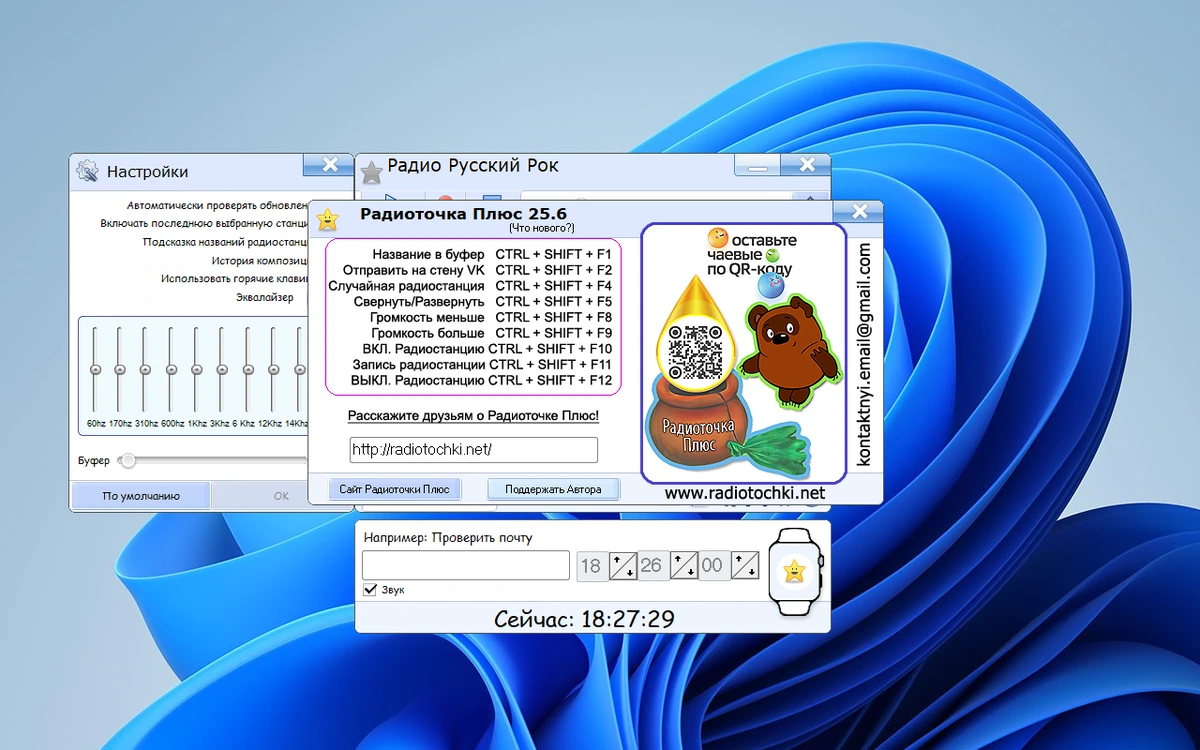Adjust seconds using the third time stepper
Image resolution: width=1200 pixels, height=750 pixels.
coord(745,566)
